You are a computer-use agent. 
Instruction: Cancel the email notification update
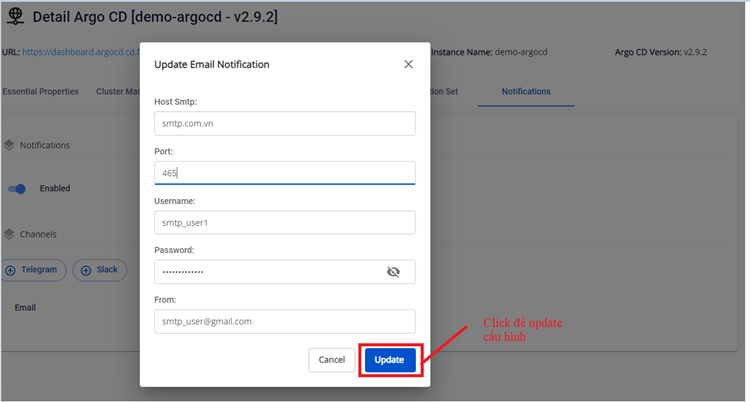tap(332, 359)
